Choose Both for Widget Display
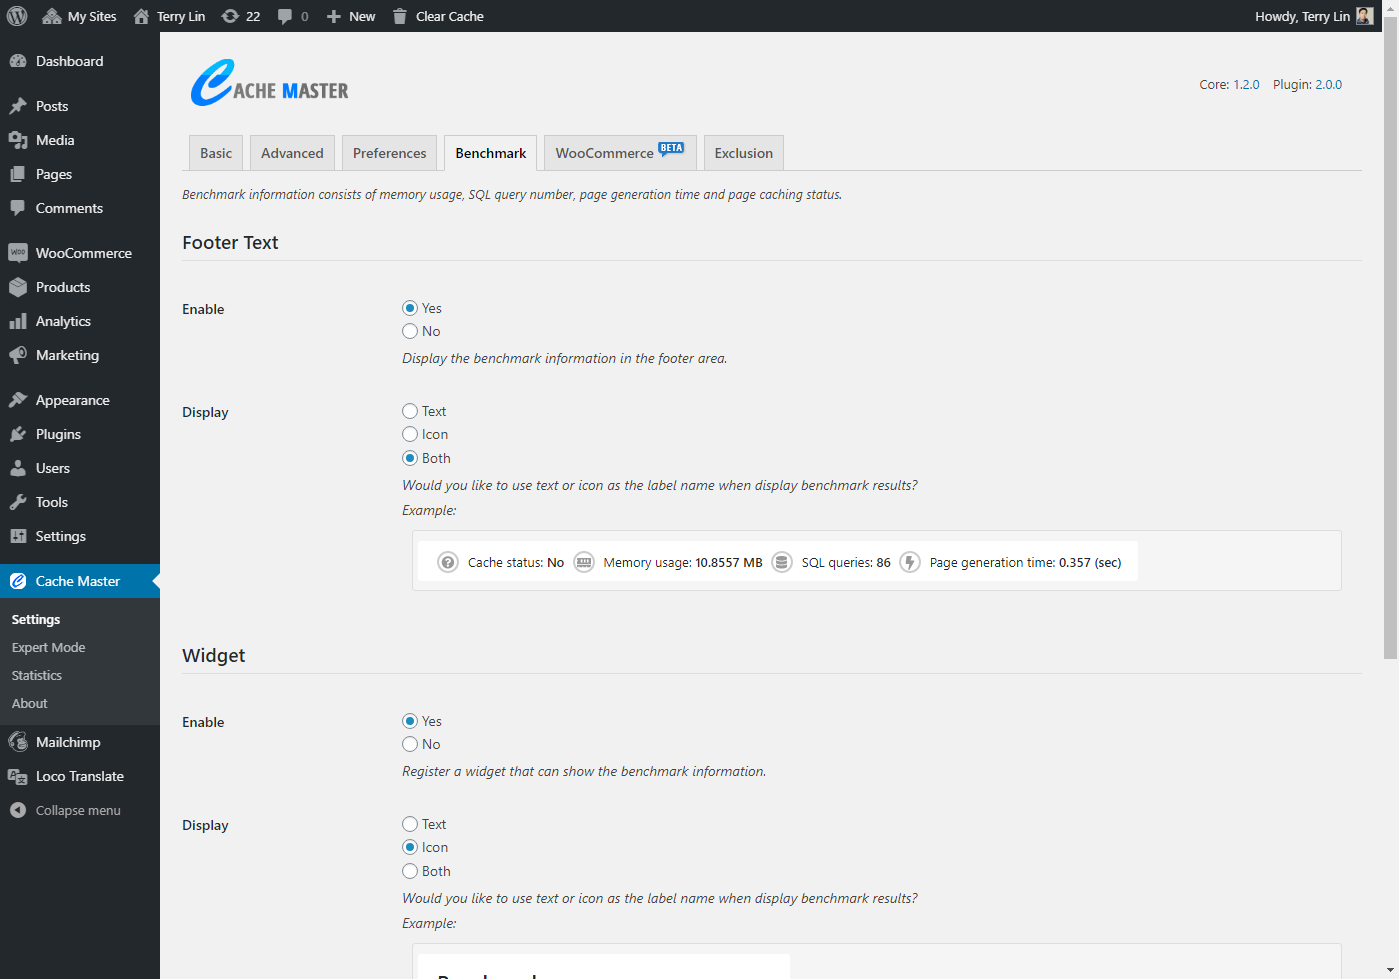This screenshot has height=979, width=1399. [x=410, y=871]
